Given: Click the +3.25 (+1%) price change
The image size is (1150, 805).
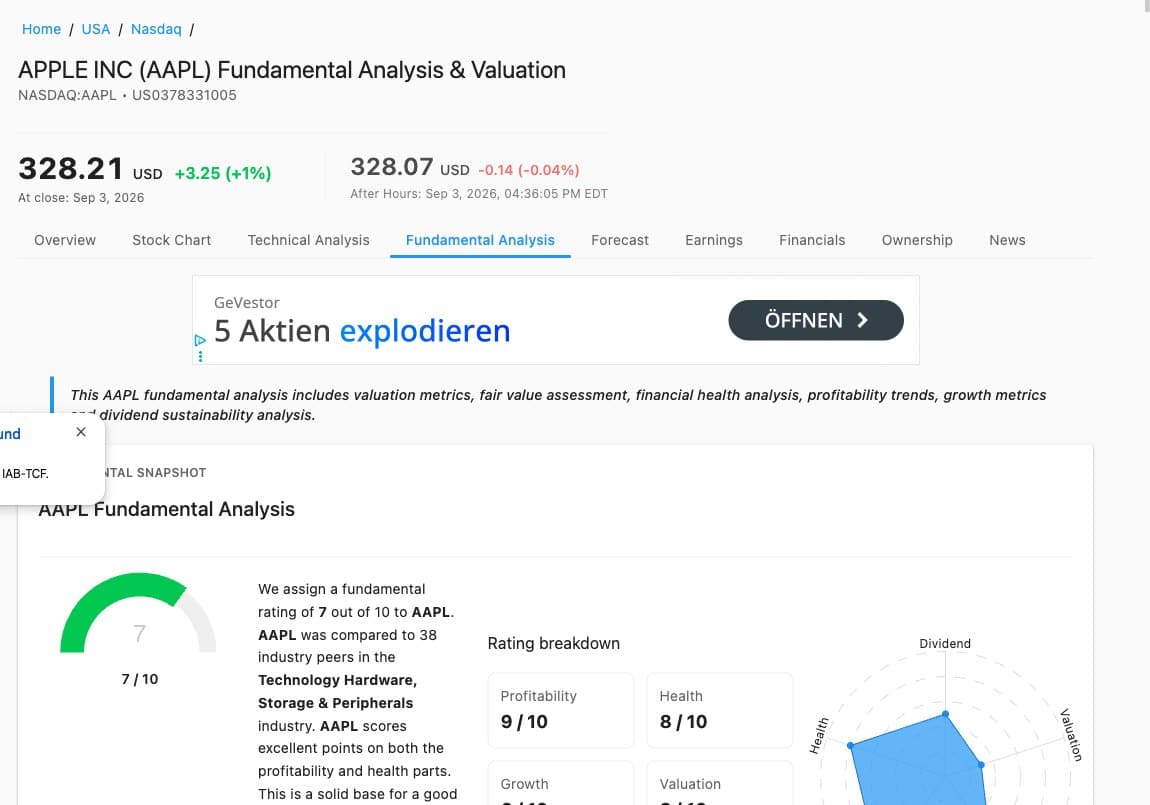Looking at the screenshot, I should pyautogui.click(x=223, y=173).
